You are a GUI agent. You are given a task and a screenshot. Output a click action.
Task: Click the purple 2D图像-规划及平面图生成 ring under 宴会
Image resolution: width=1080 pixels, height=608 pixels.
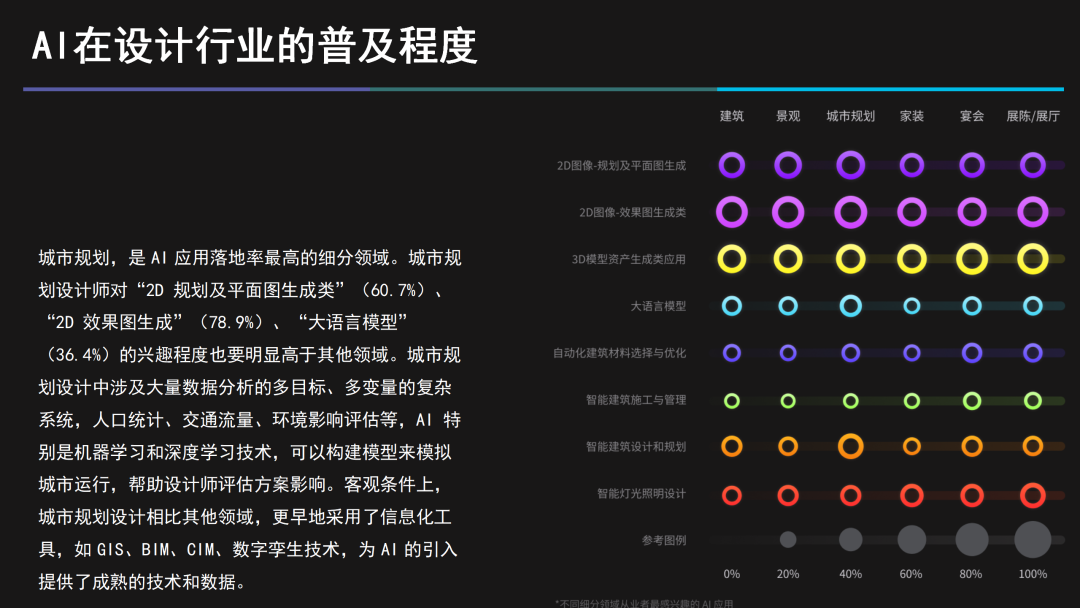pyautogui.click(x=972, y=165)
